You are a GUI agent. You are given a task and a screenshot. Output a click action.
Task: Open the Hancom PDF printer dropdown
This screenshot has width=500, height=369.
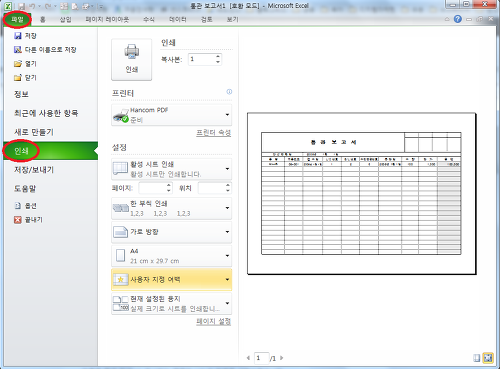171,115
